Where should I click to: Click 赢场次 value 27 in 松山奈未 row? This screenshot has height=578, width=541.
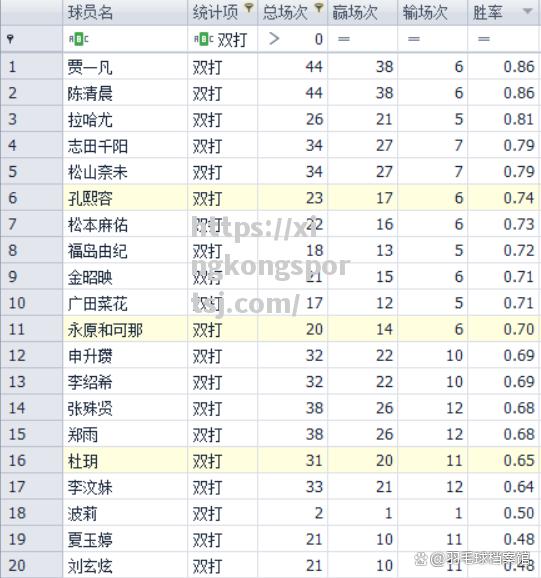click(x=384, y=172)
